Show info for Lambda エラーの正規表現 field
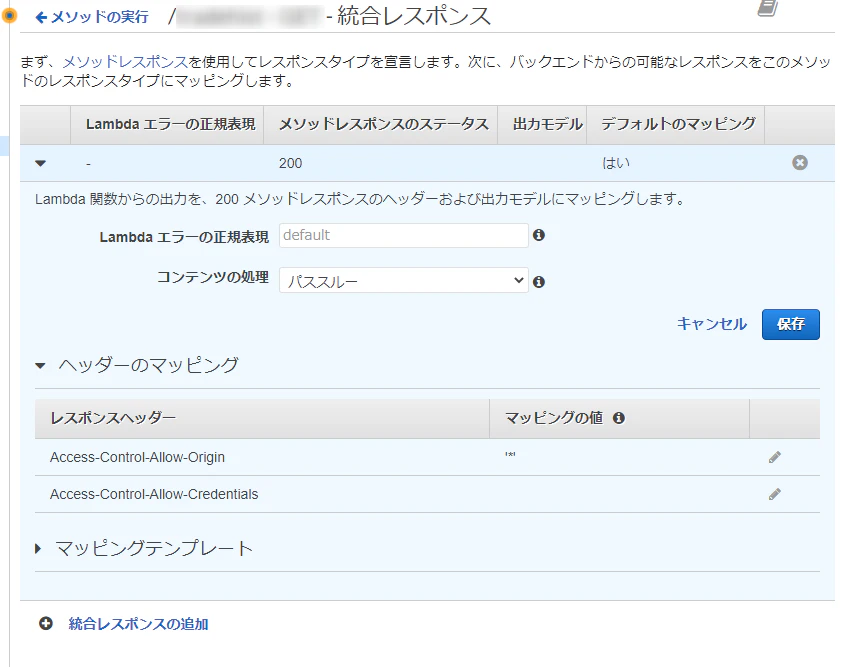Viewport: 841px width, 667px height. (539, 235)
